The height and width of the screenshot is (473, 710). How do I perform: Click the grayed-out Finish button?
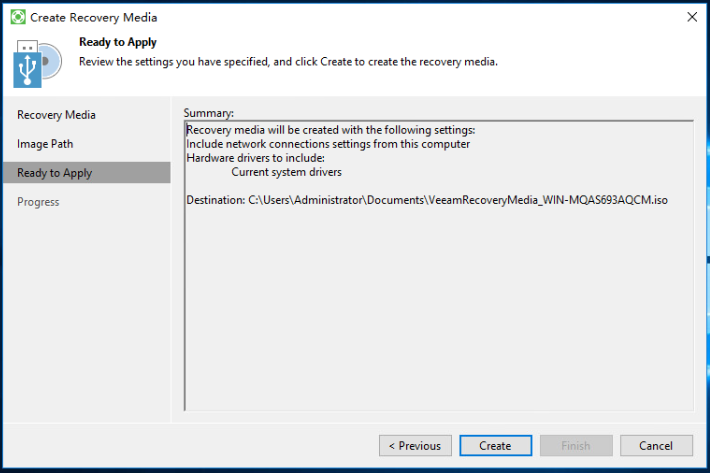576,446
